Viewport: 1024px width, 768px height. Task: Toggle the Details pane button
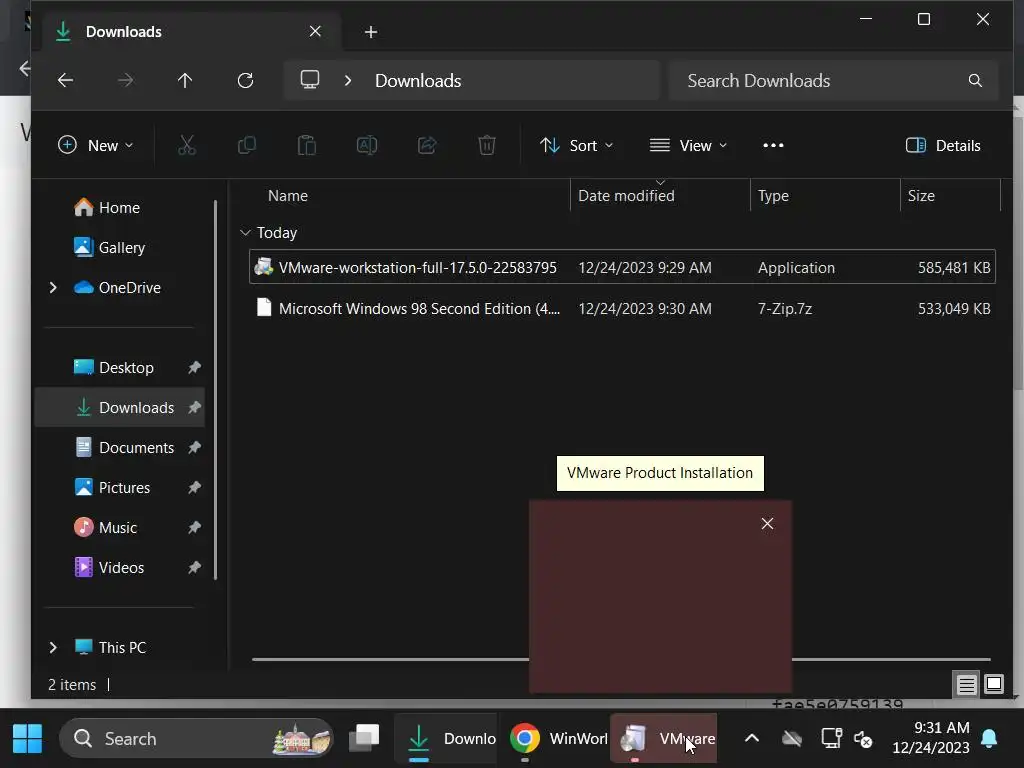point(943,145)
